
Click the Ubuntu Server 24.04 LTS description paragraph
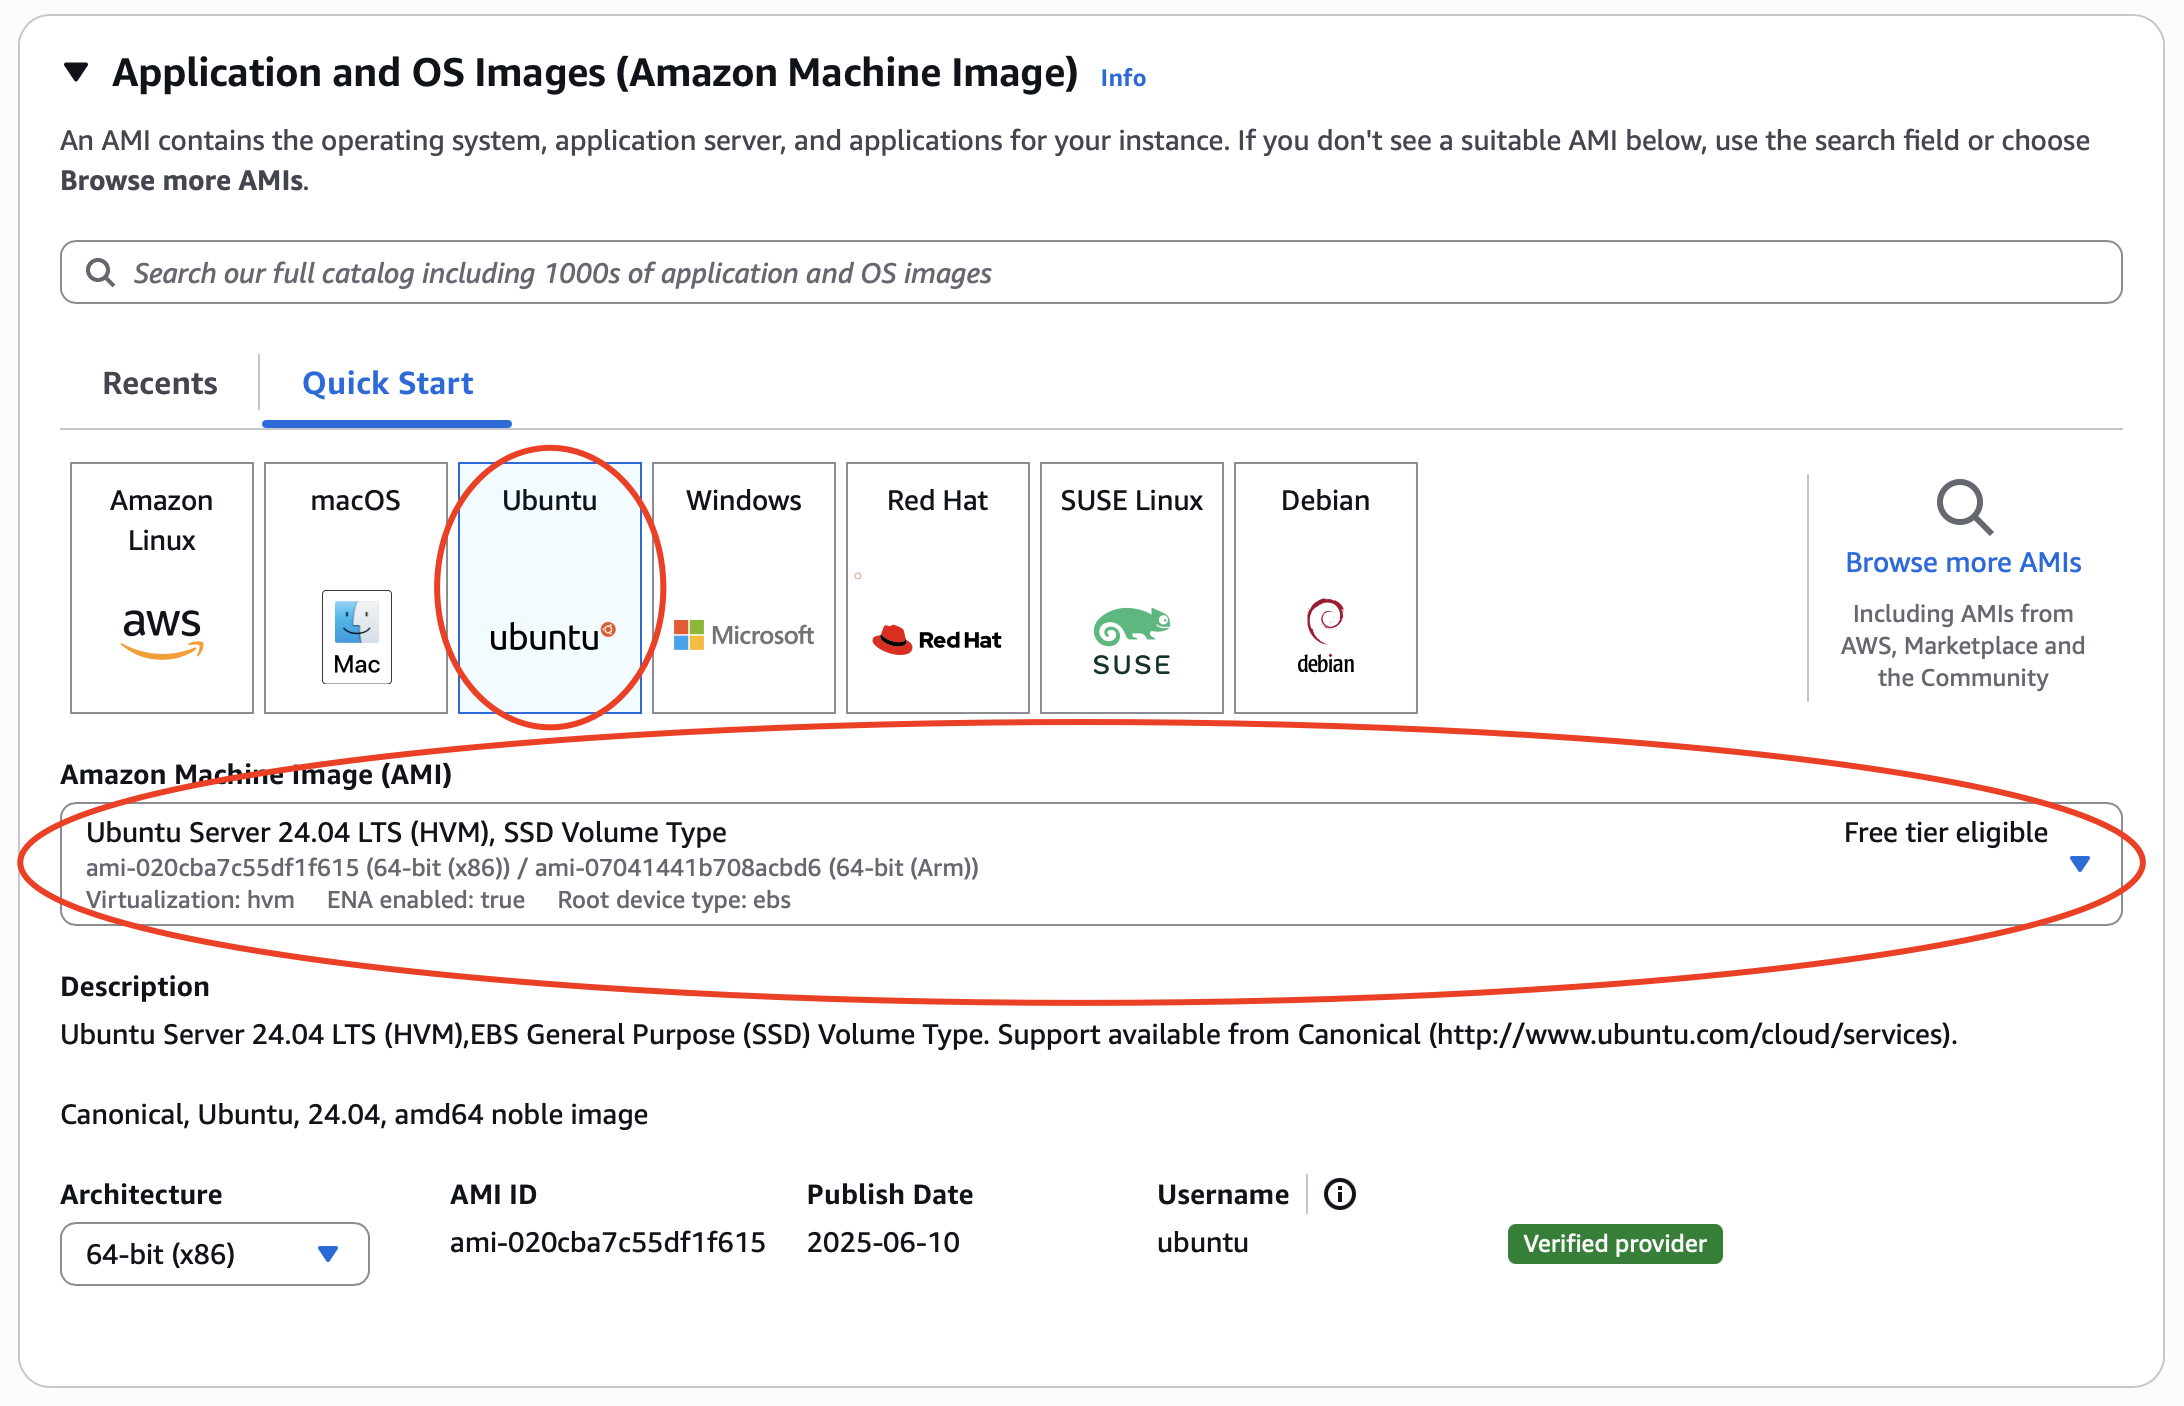pos(1009,1034)
